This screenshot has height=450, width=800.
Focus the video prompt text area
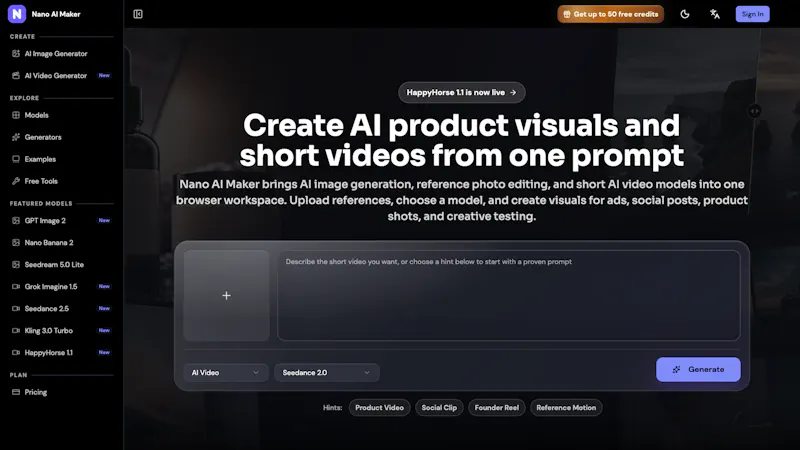[509, 295]
